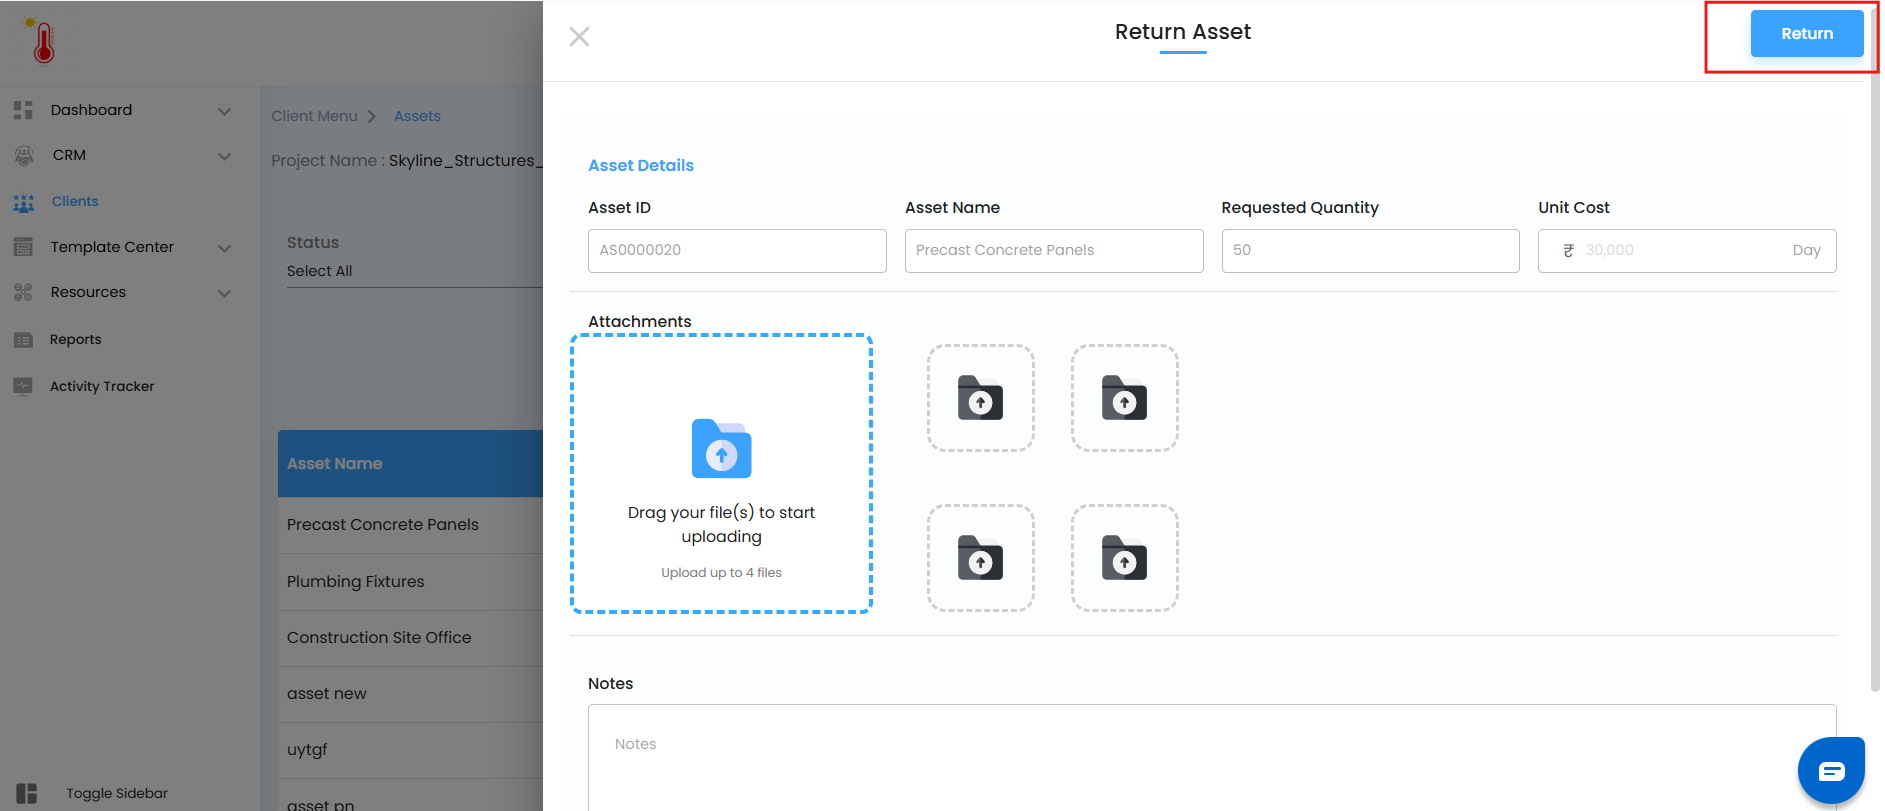Click the Assets breadcrumb link
This screenshot has width=1885, height=811.
417,116
